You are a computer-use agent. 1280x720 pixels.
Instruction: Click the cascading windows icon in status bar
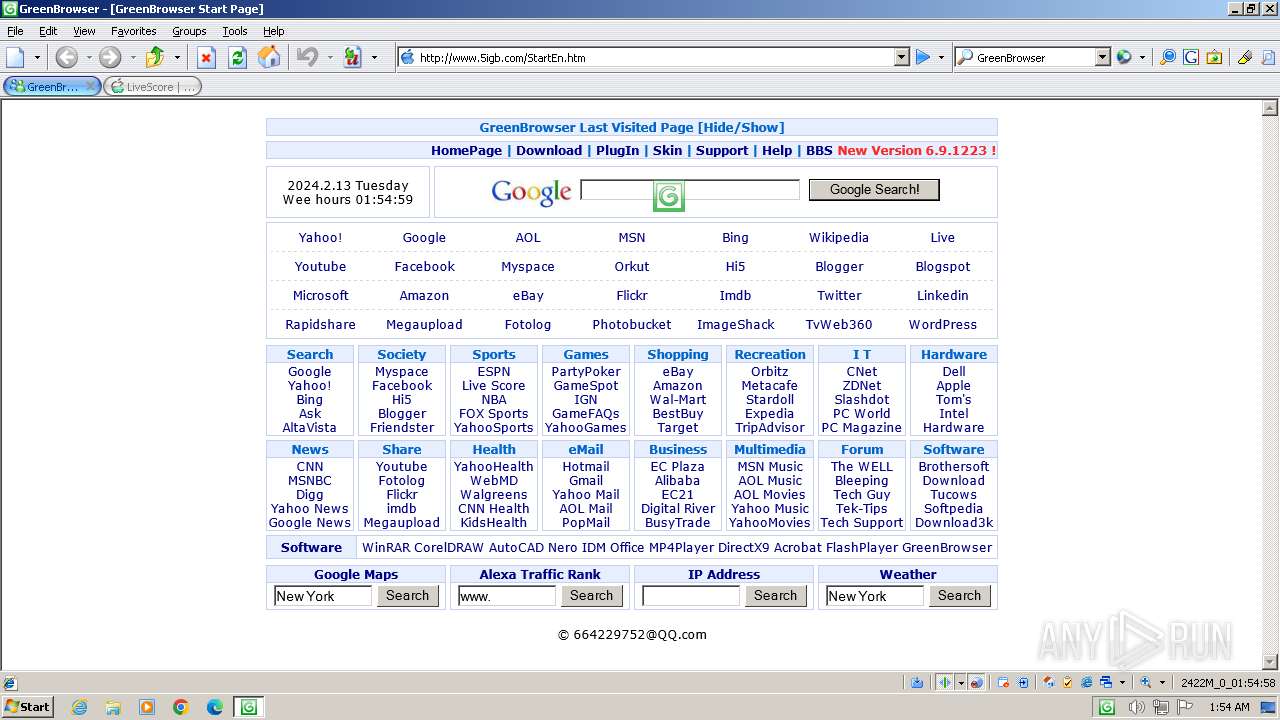(1106, 682)
